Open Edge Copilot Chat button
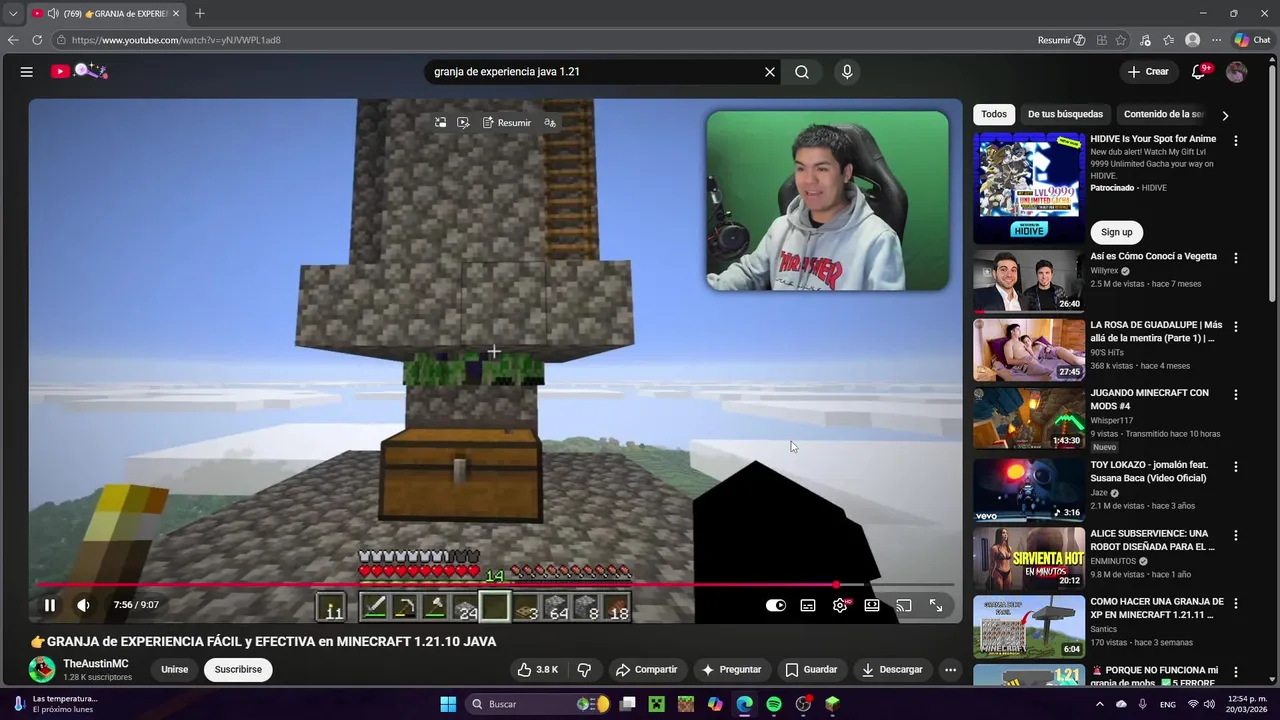1280x720 pixels. coord(1252,40)
